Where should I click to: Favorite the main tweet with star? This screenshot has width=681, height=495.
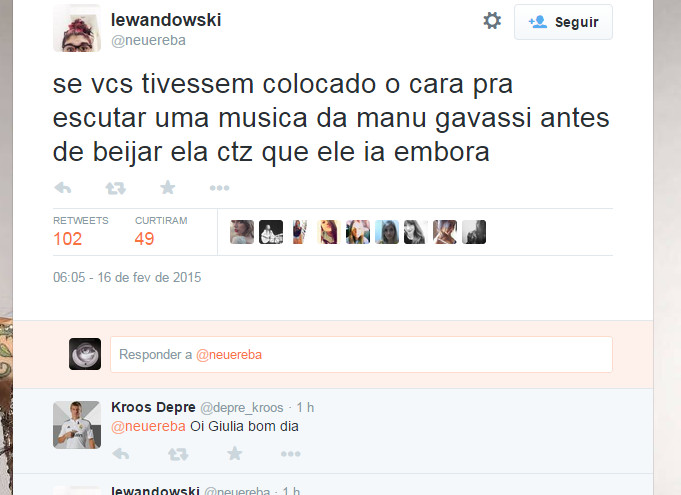click(168, 188)
